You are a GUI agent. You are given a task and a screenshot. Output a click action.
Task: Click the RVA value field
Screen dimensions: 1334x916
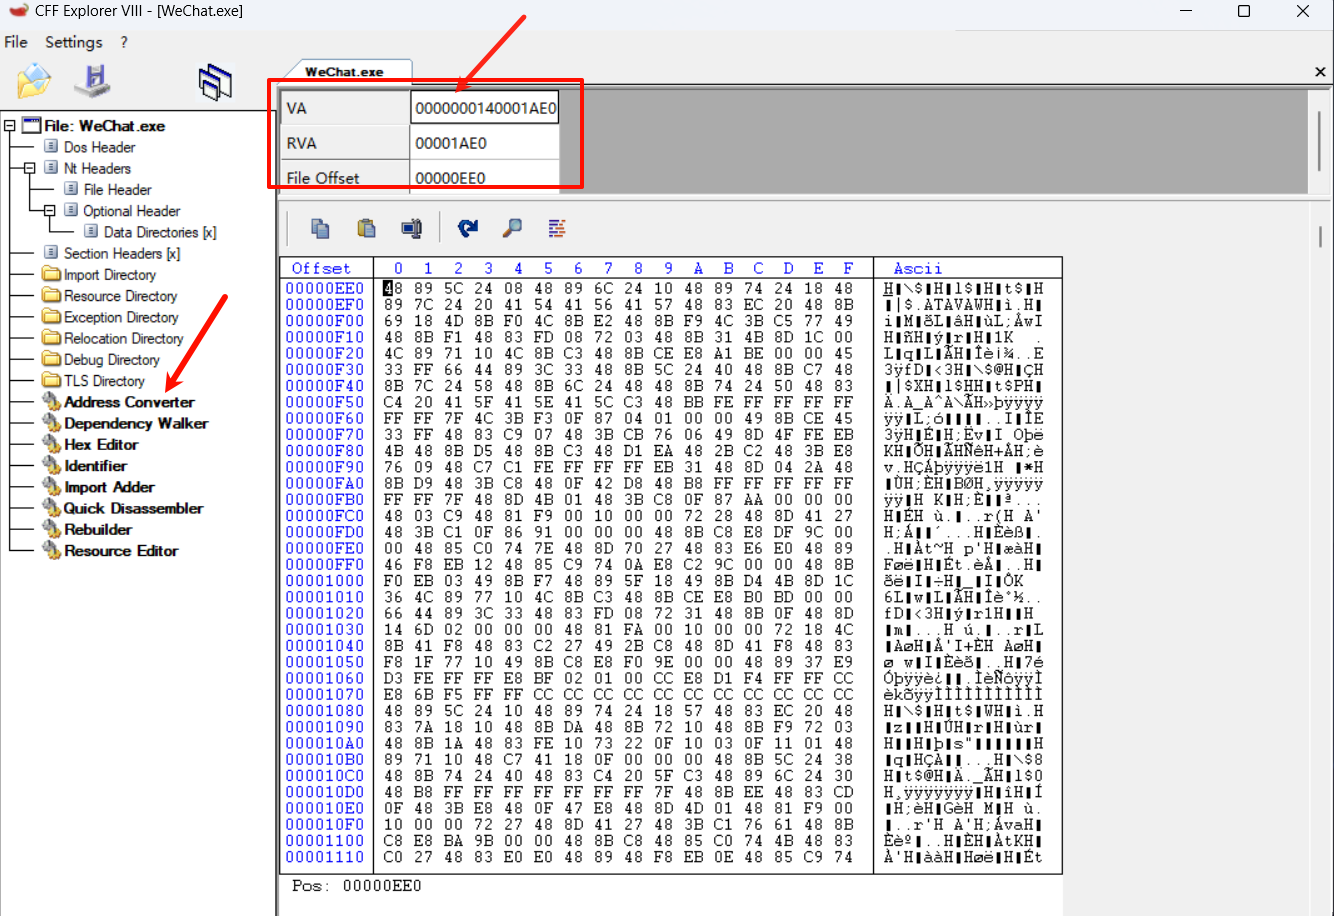(484, 143)
